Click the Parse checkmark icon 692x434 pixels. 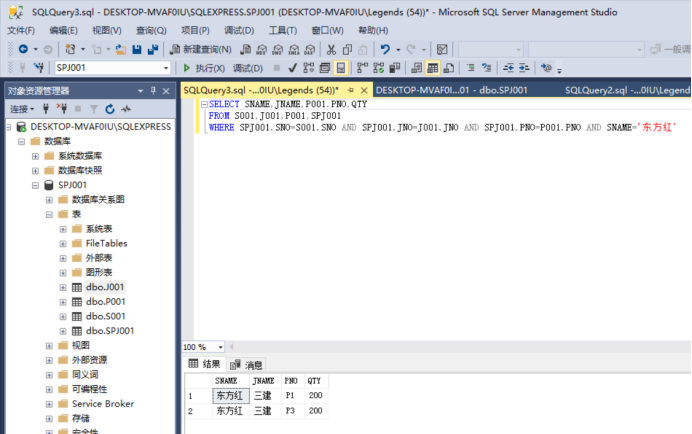pos(292,68)
